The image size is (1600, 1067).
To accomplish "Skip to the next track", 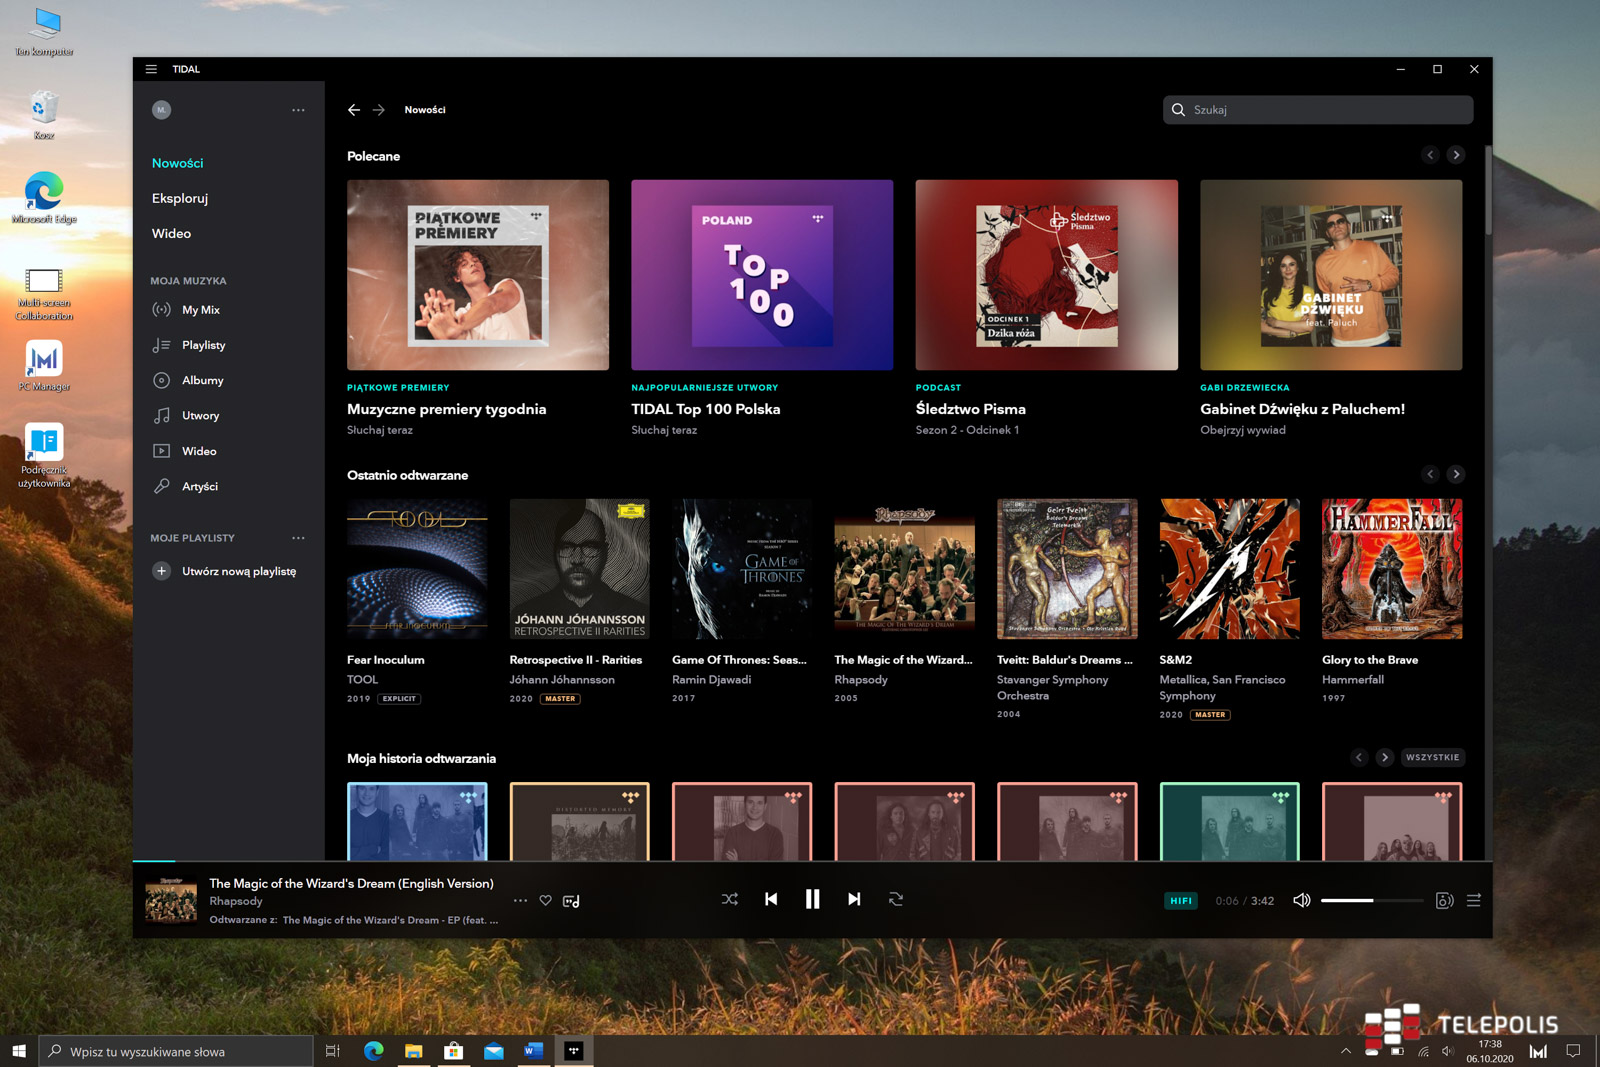I will point(854,899).
